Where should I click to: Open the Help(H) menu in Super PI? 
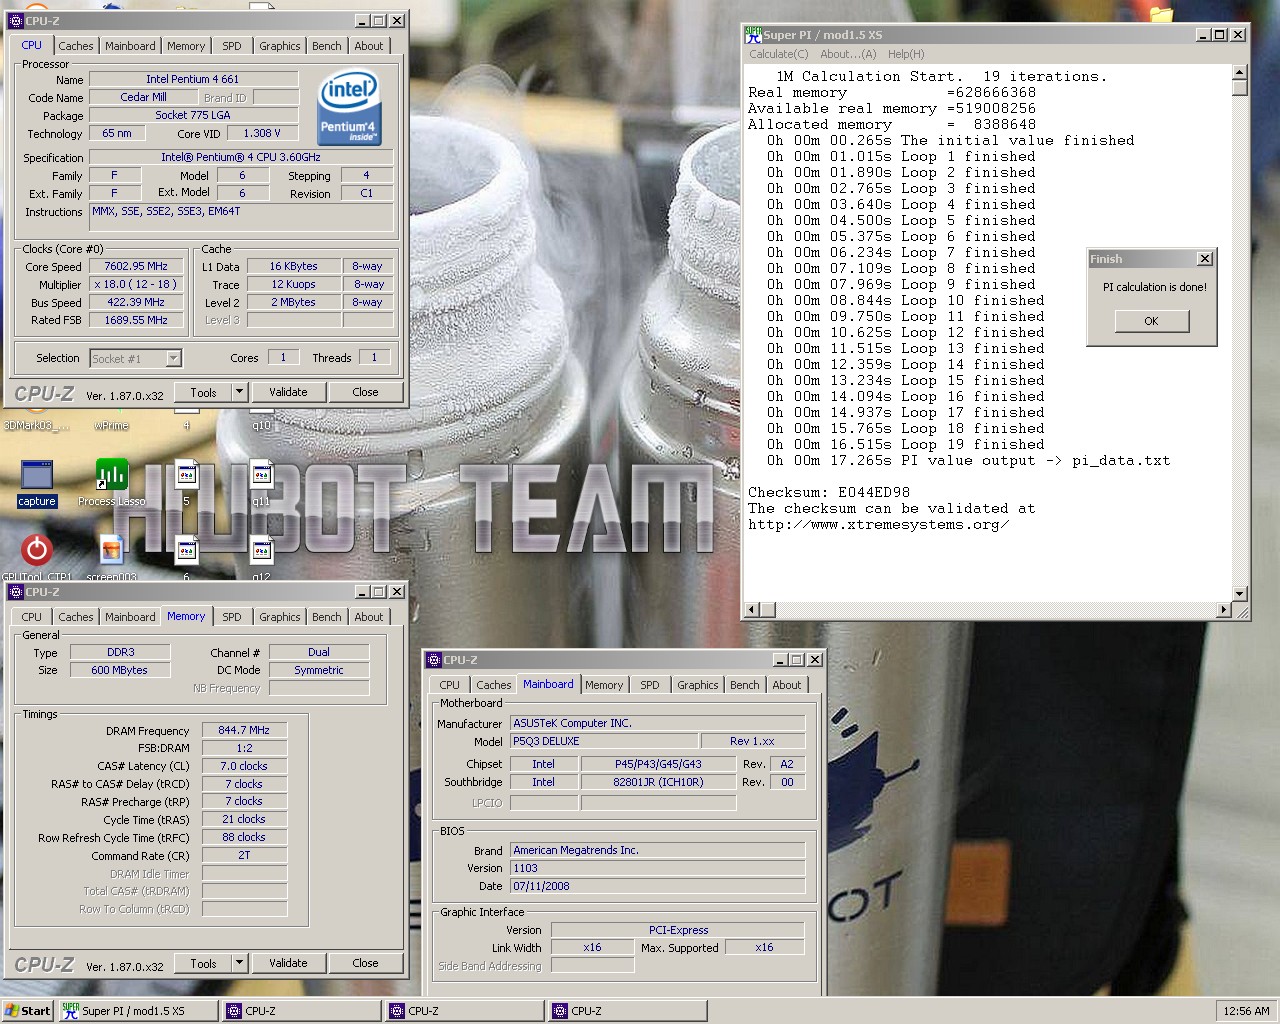tap(906, 54)
